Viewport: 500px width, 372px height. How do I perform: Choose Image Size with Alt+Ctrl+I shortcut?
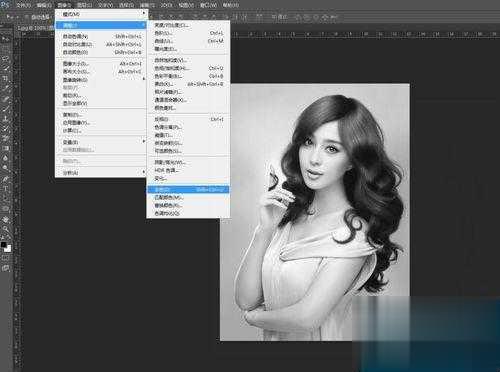[x=101, y=63]
